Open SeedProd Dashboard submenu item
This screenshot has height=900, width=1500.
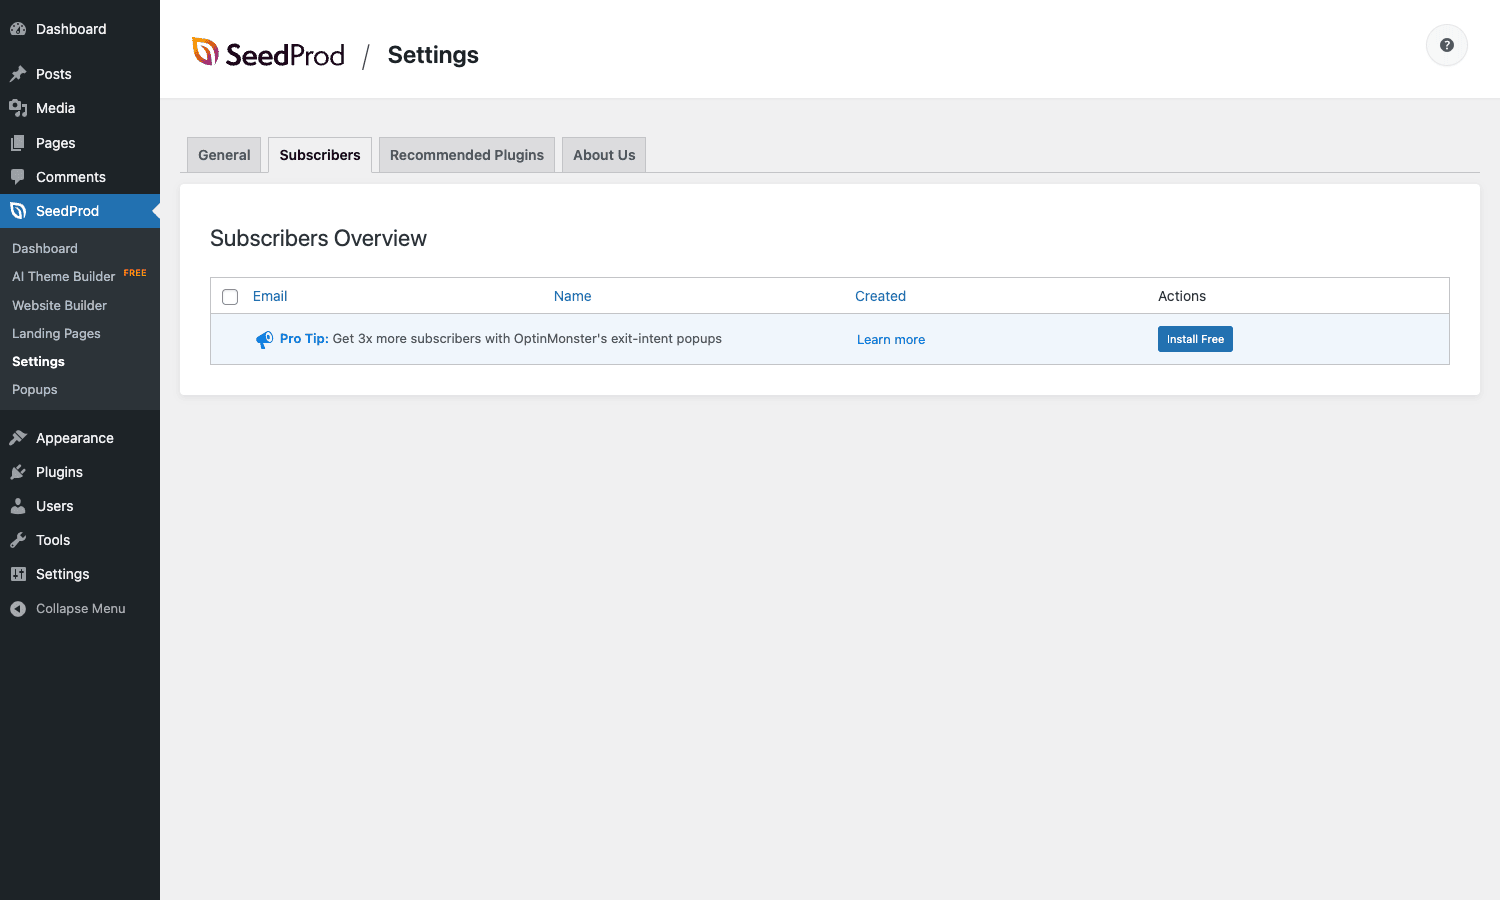click(x=45, y=248)
